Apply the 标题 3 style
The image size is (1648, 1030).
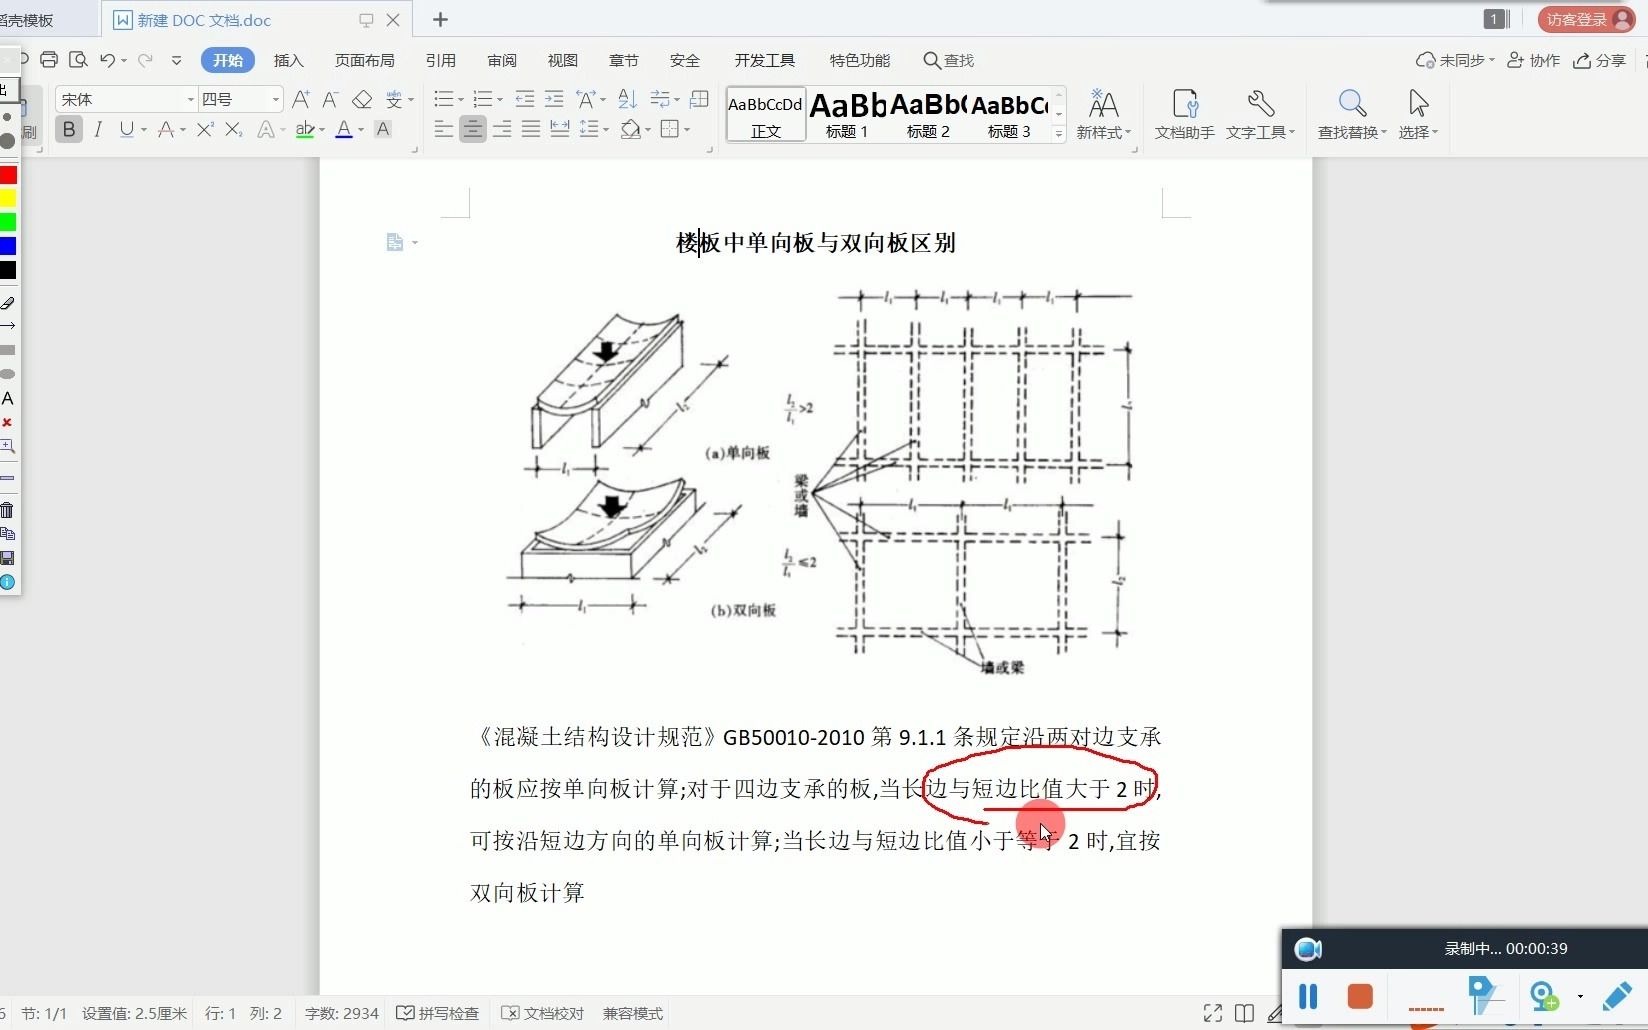(x=1009, y=114)
